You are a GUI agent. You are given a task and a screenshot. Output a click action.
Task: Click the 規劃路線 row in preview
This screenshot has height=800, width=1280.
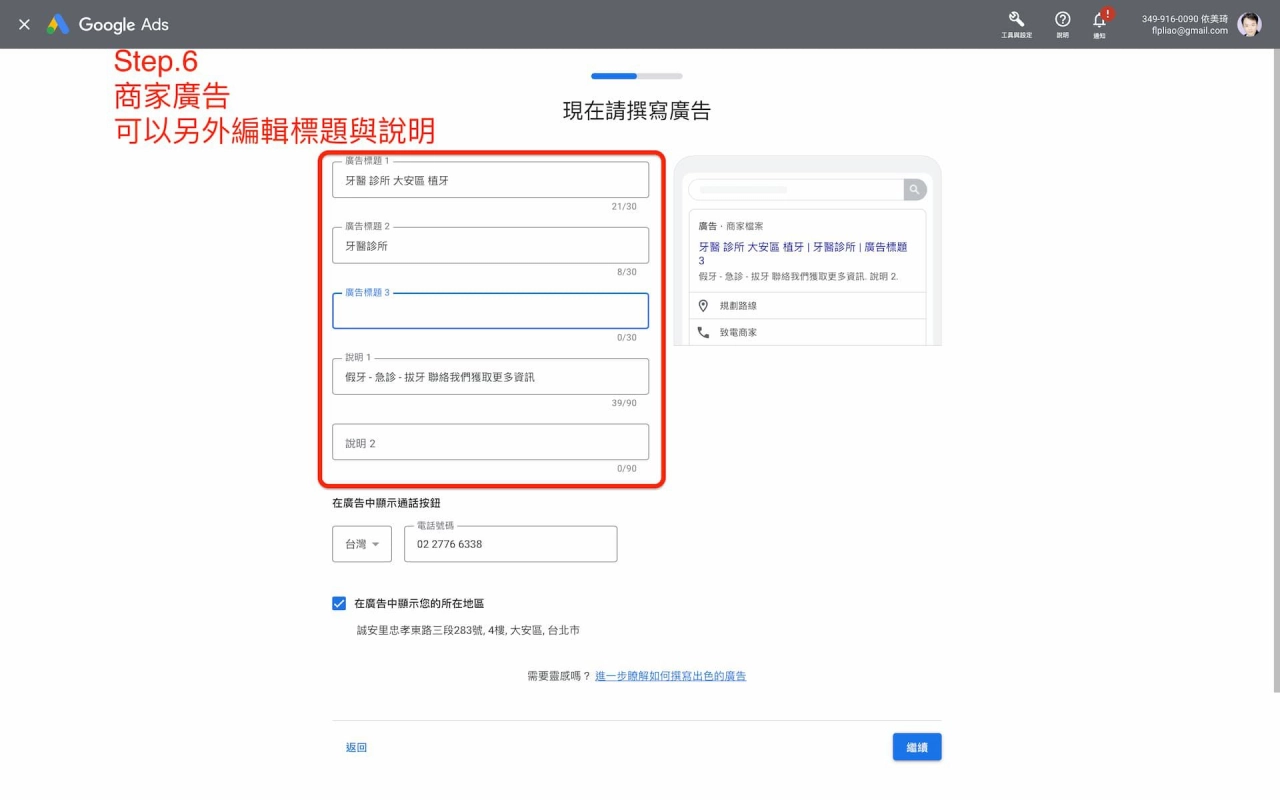pos(807,305)
